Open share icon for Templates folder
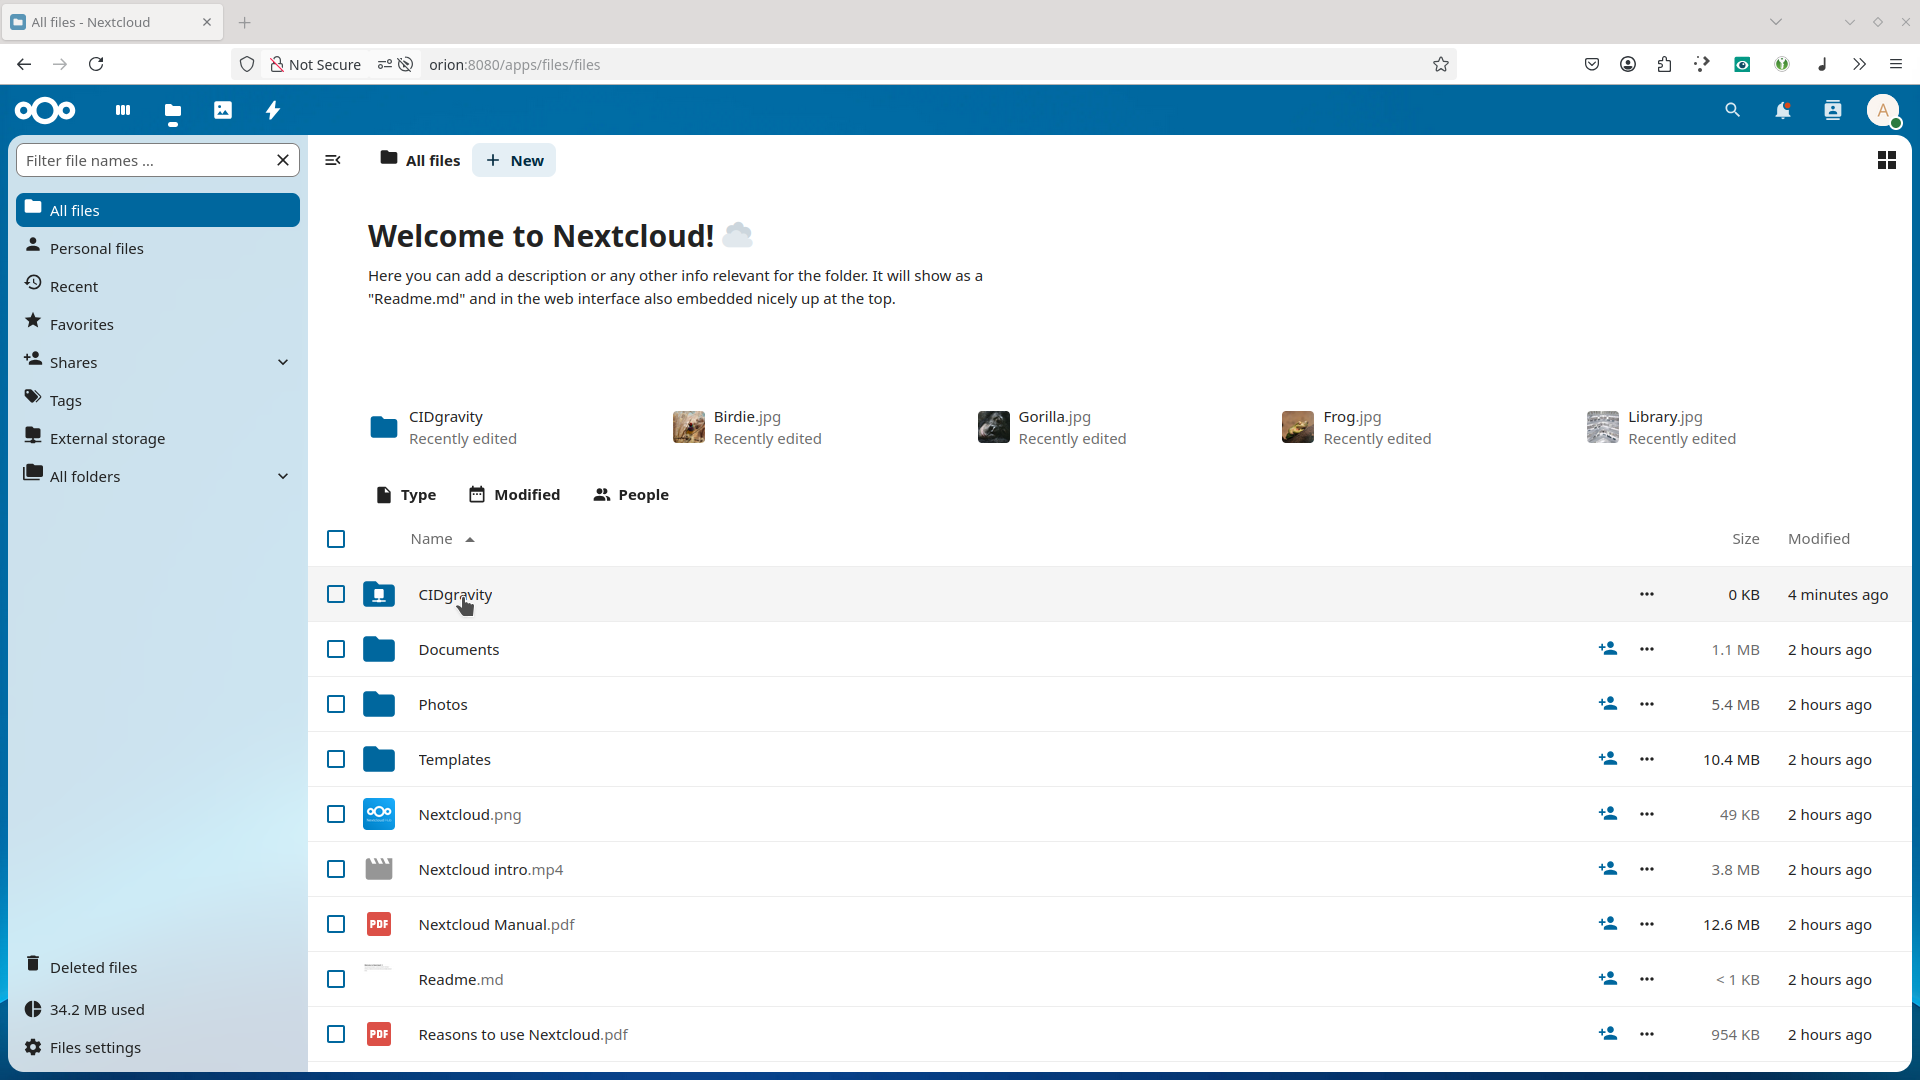The height and width of the screenshot is (1080, 1920). click(x=1608, y=759)
